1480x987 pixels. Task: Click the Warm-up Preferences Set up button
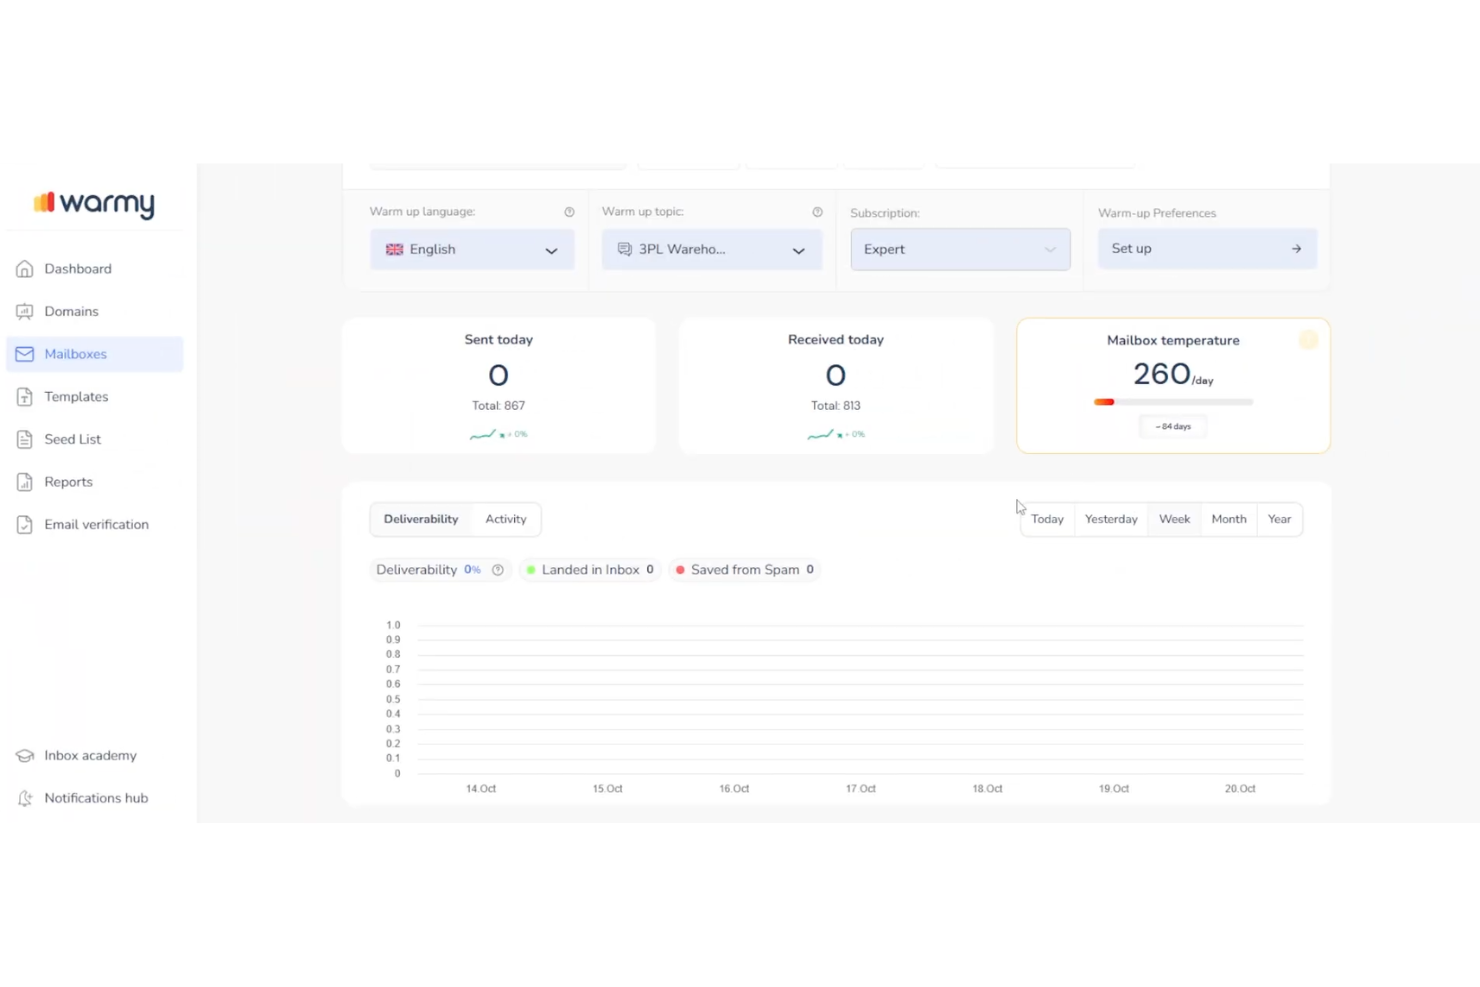(1206, 248)
